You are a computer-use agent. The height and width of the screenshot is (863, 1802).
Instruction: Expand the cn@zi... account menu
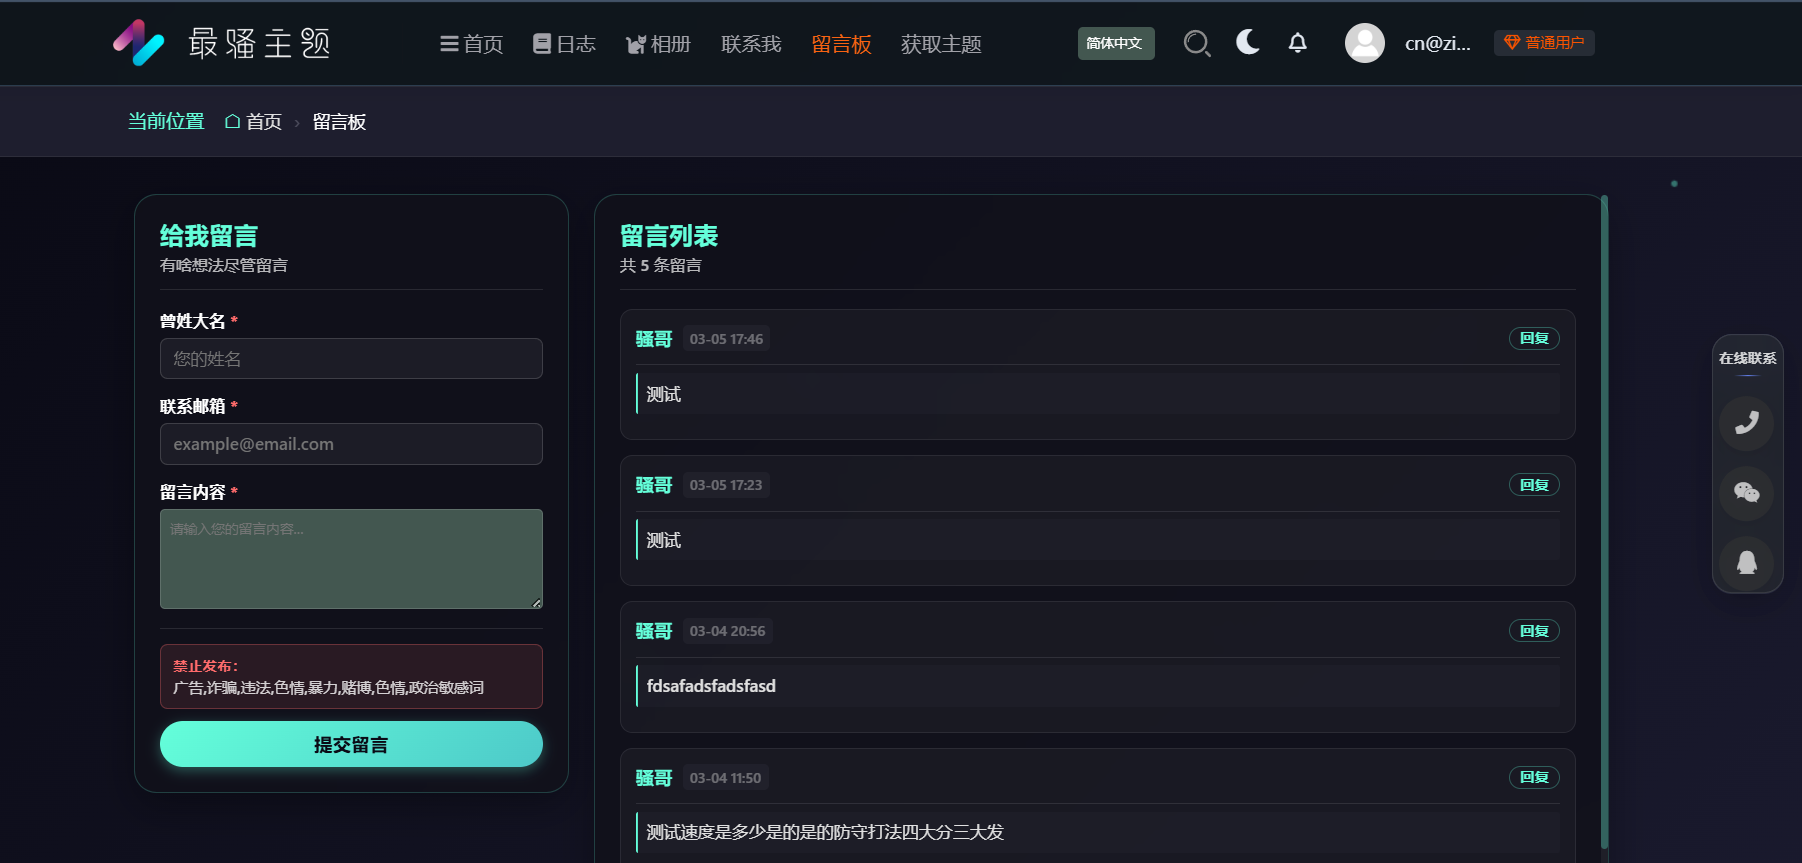pyautogui.click(x=1437, y=43)
